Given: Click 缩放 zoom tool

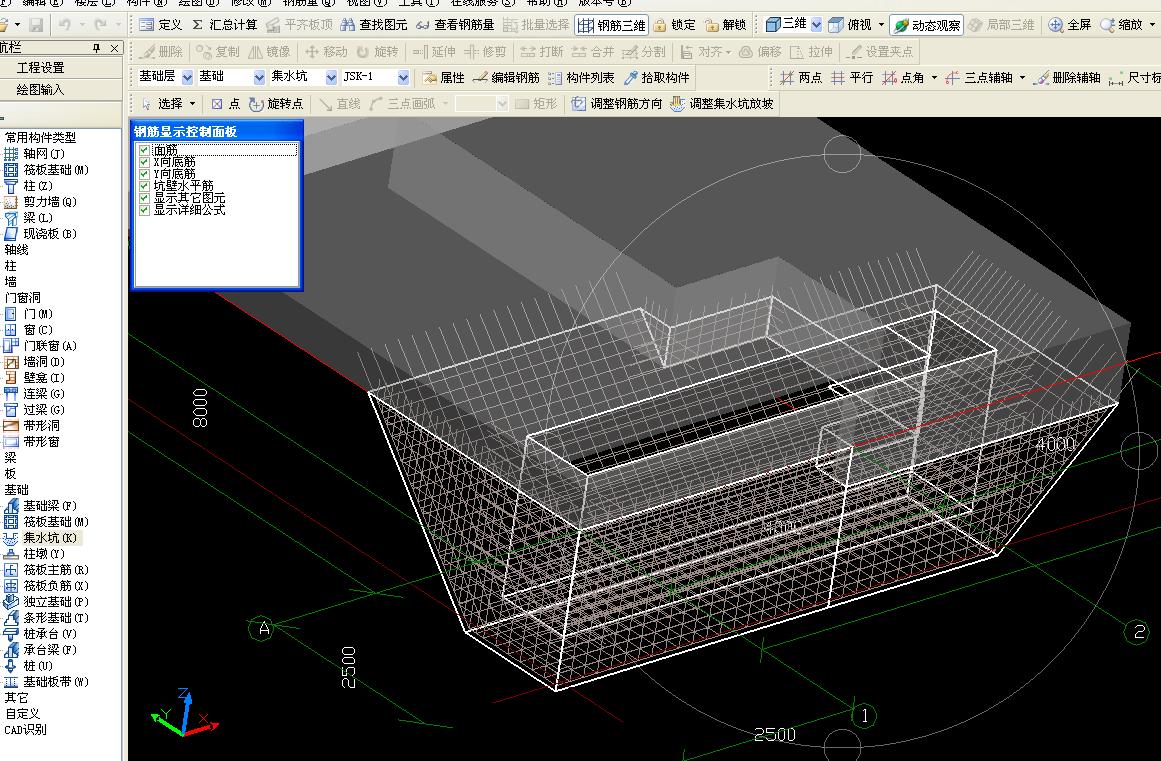Looking at the screenshot, I should (1122, 25).
